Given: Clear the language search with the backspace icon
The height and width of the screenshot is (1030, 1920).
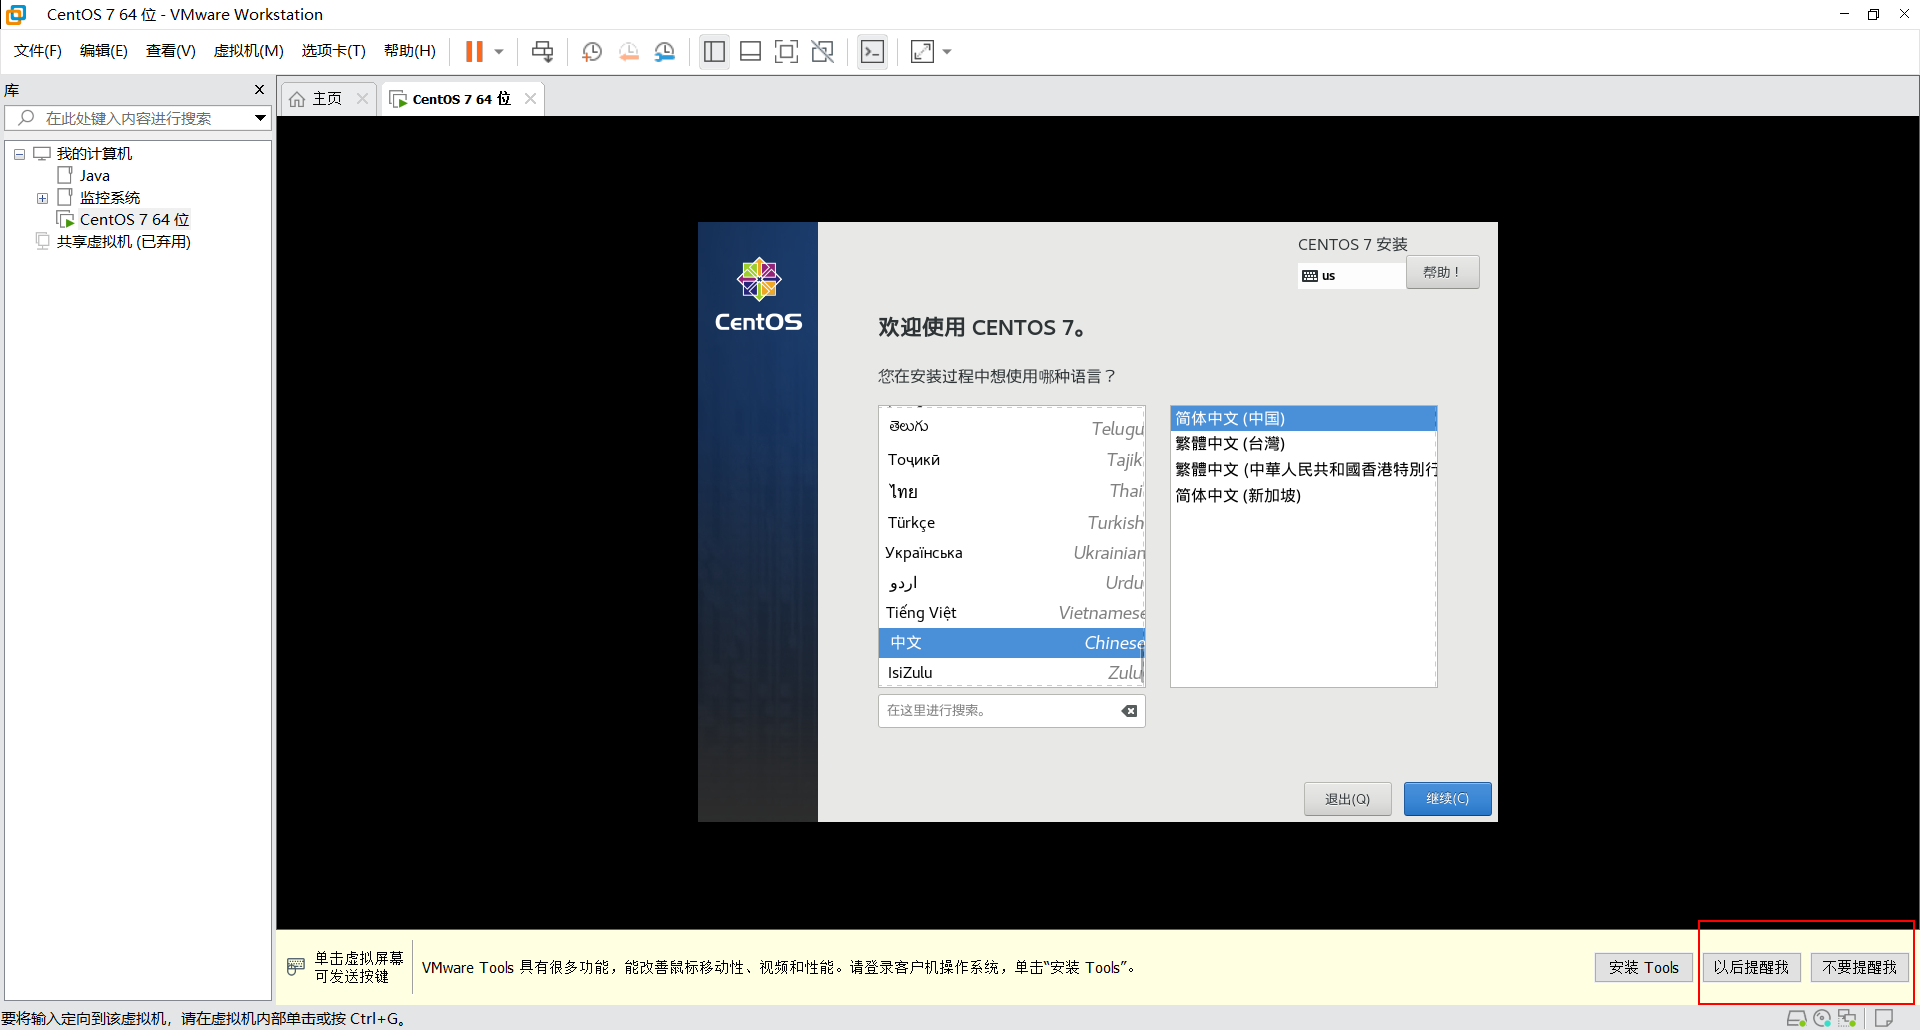Looking at the screenshot, I should tap(1129, 711).
